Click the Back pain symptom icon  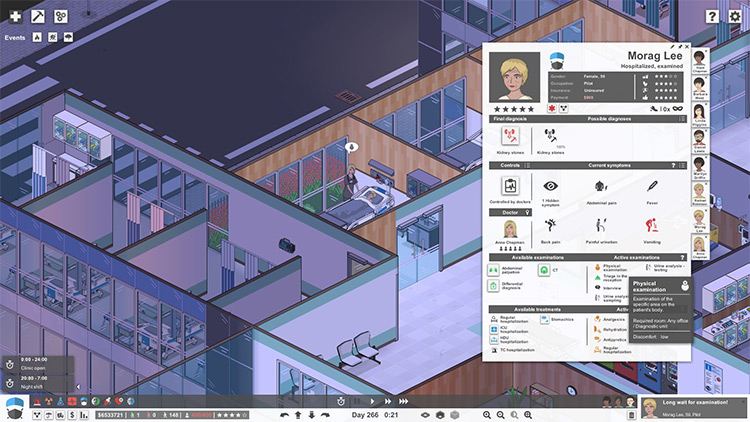click(x=551, y=225)
